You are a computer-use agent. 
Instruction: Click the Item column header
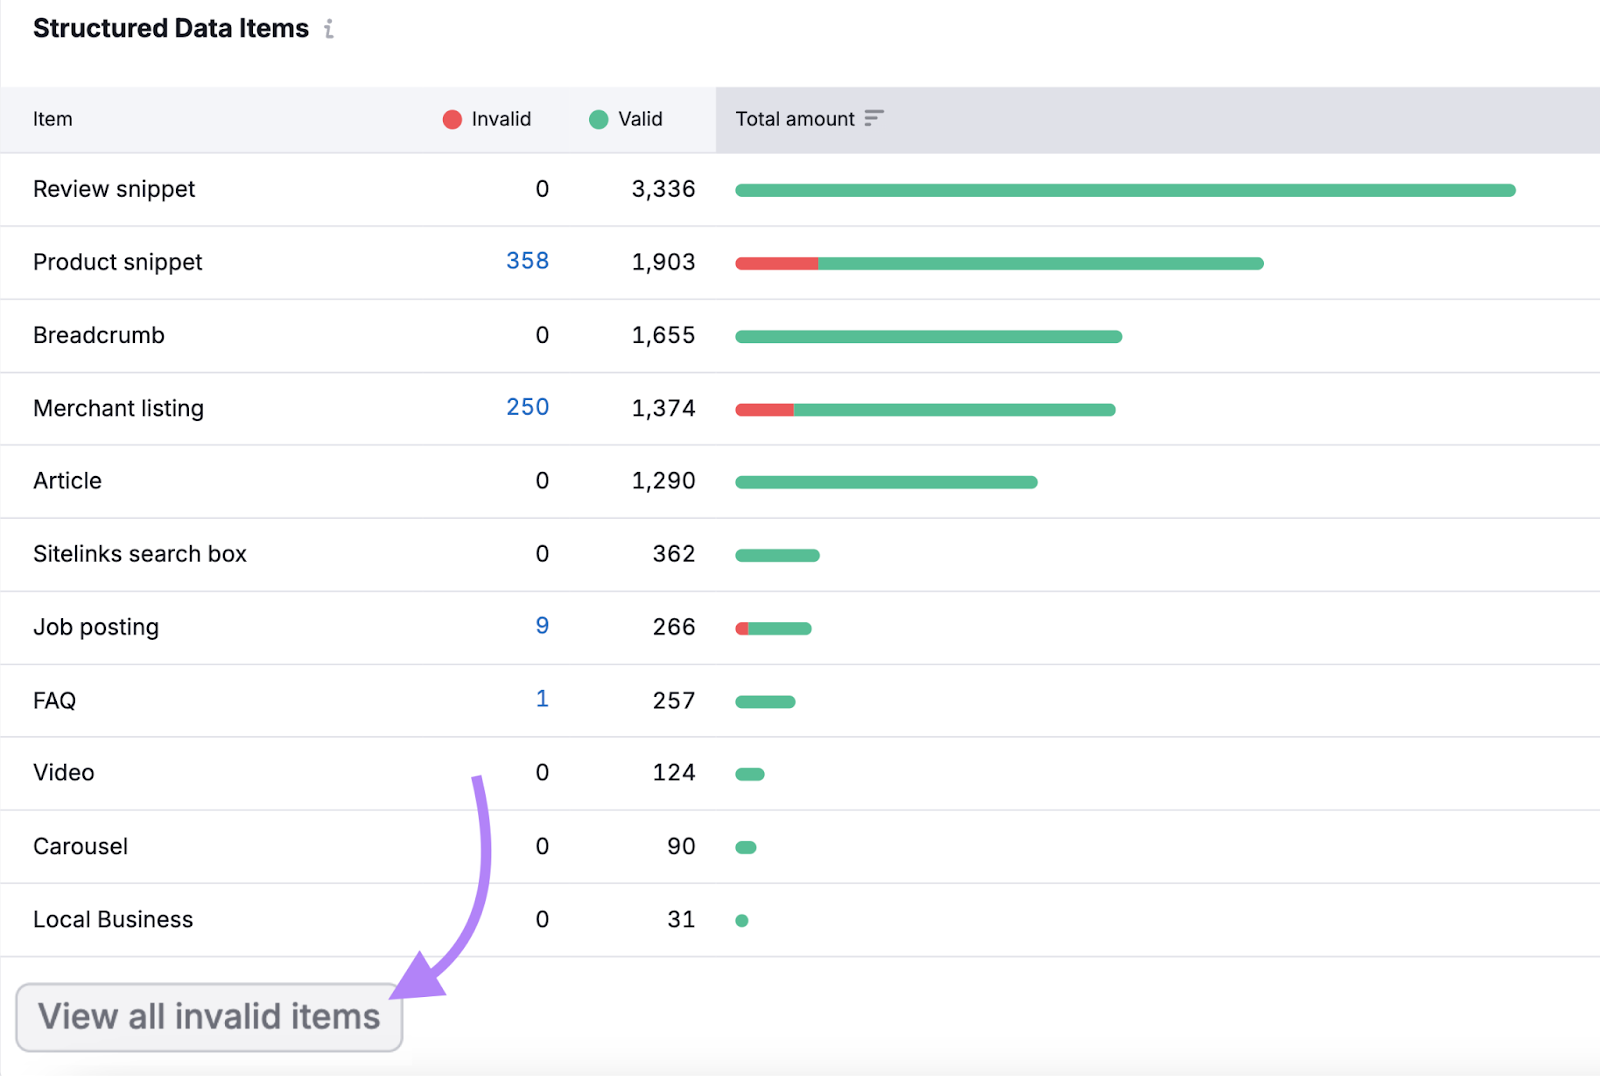pos(53,119)
